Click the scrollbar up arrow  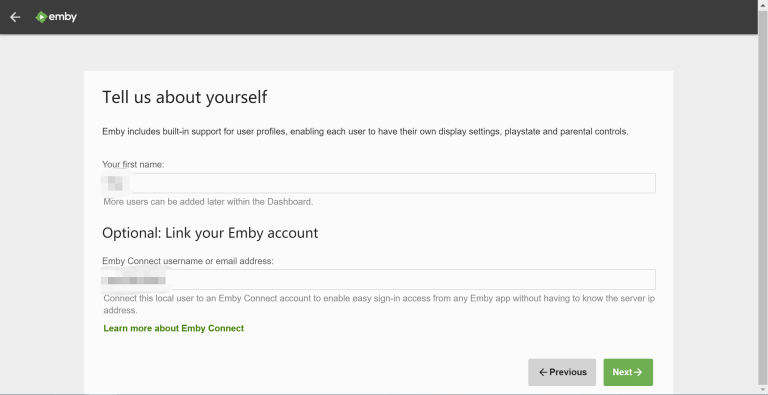pyautogui.click(x=763, y=4)
